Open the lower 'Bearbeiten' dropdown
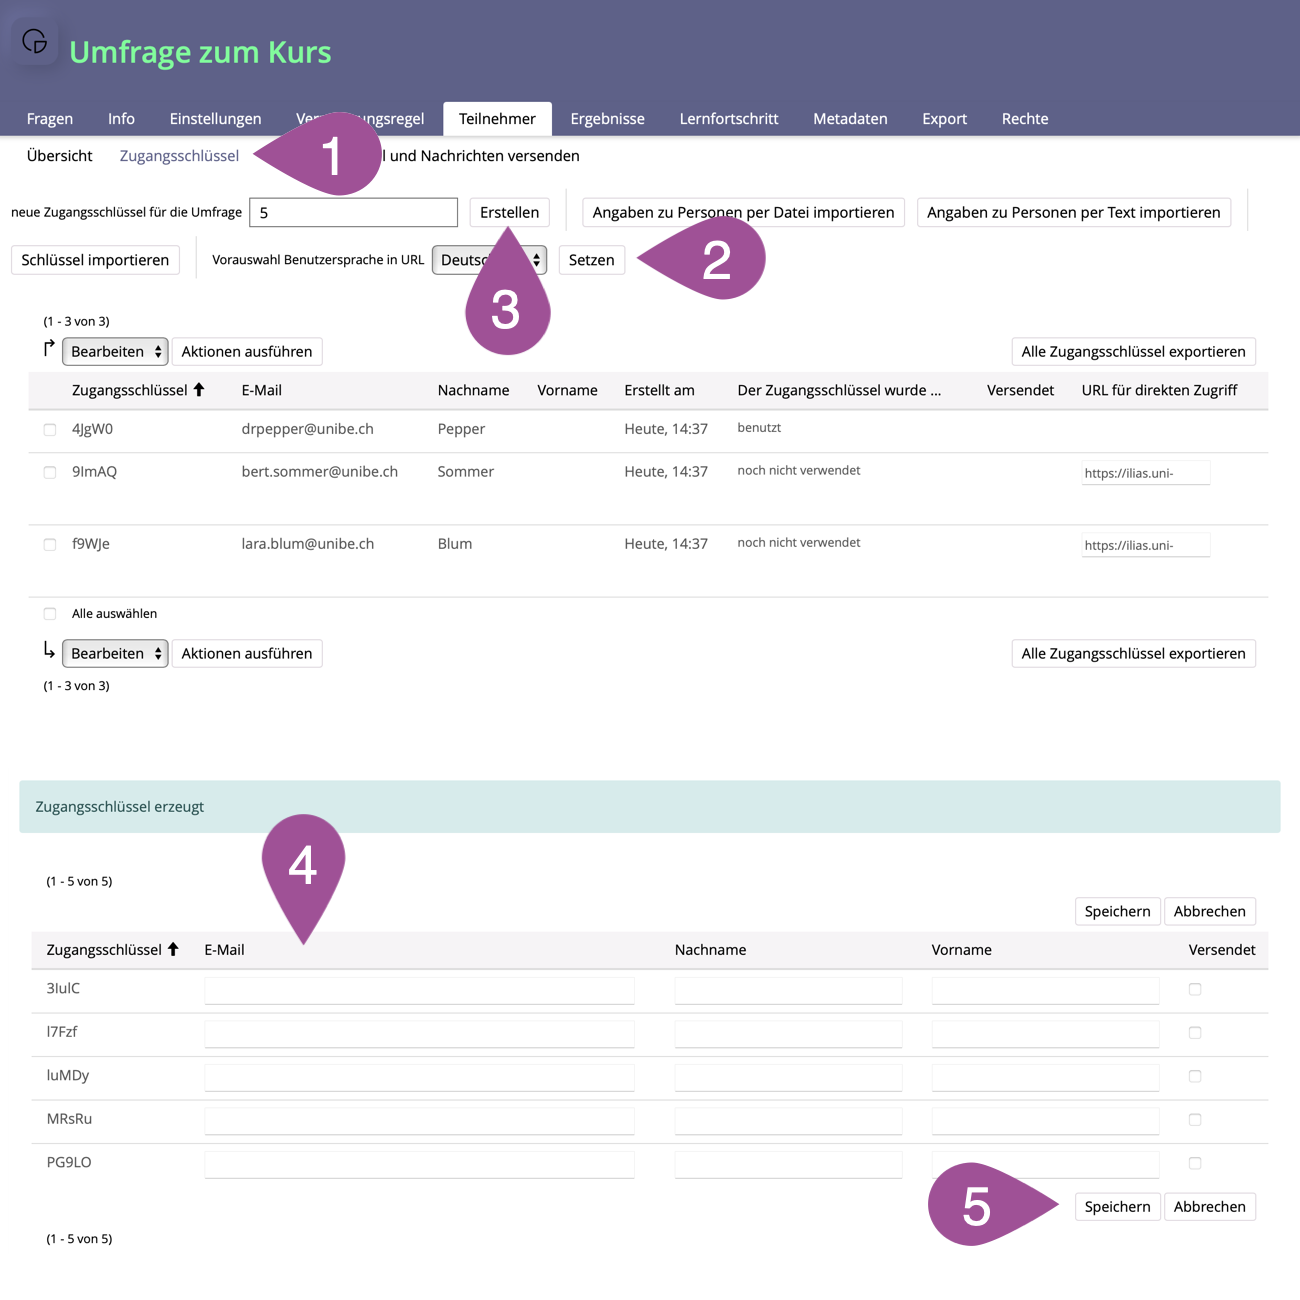Image resolution: width=1300 pixels, height=1300 pixels. (115, 654)
